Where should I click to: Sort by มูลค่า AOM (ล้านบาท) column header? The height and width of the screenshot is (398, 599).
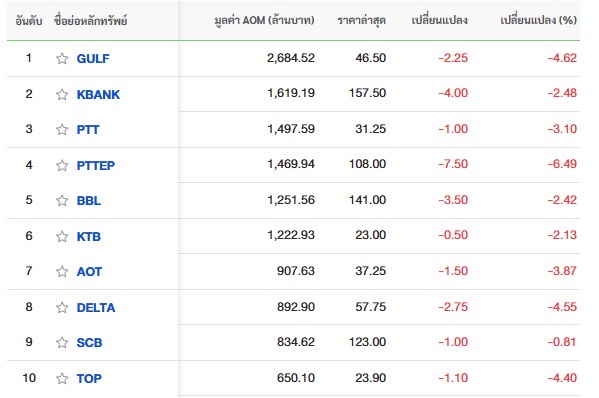(264, 20)
